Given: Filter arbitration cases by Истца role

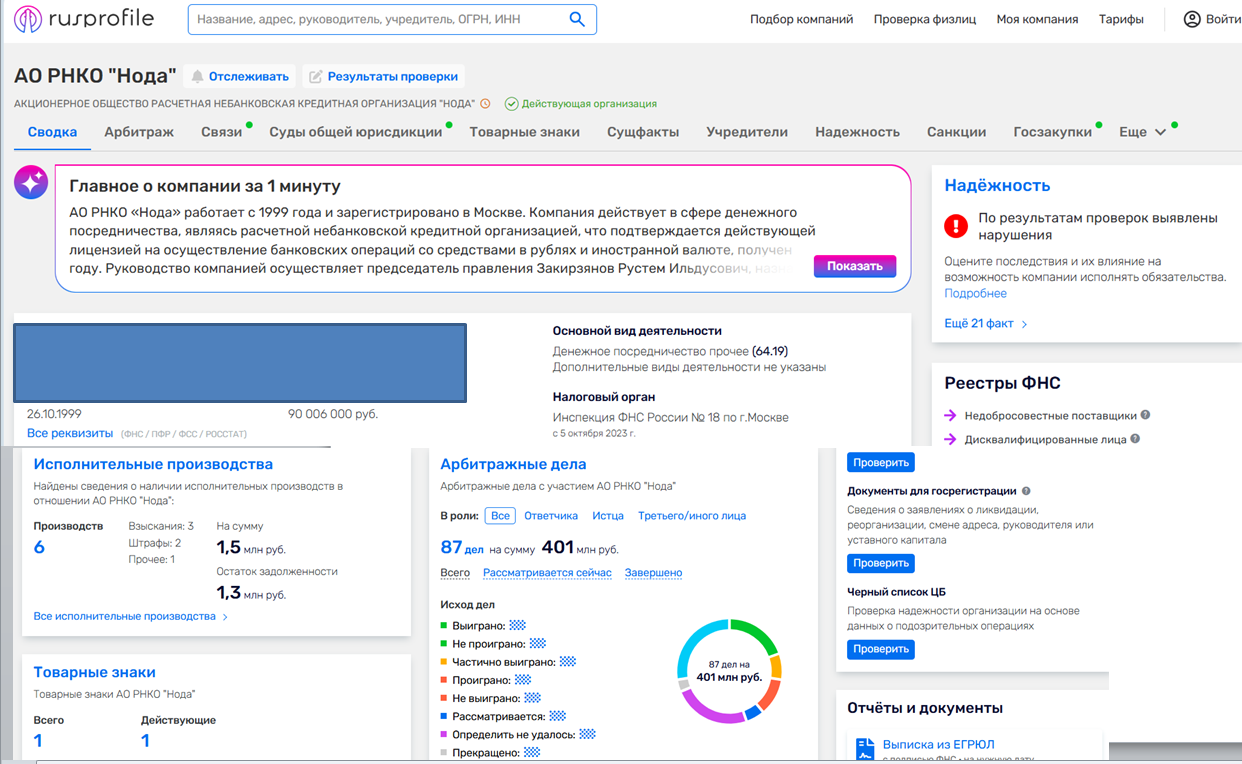Looking at the screenshot, I should pyautogui.click(x=608, y=516).
